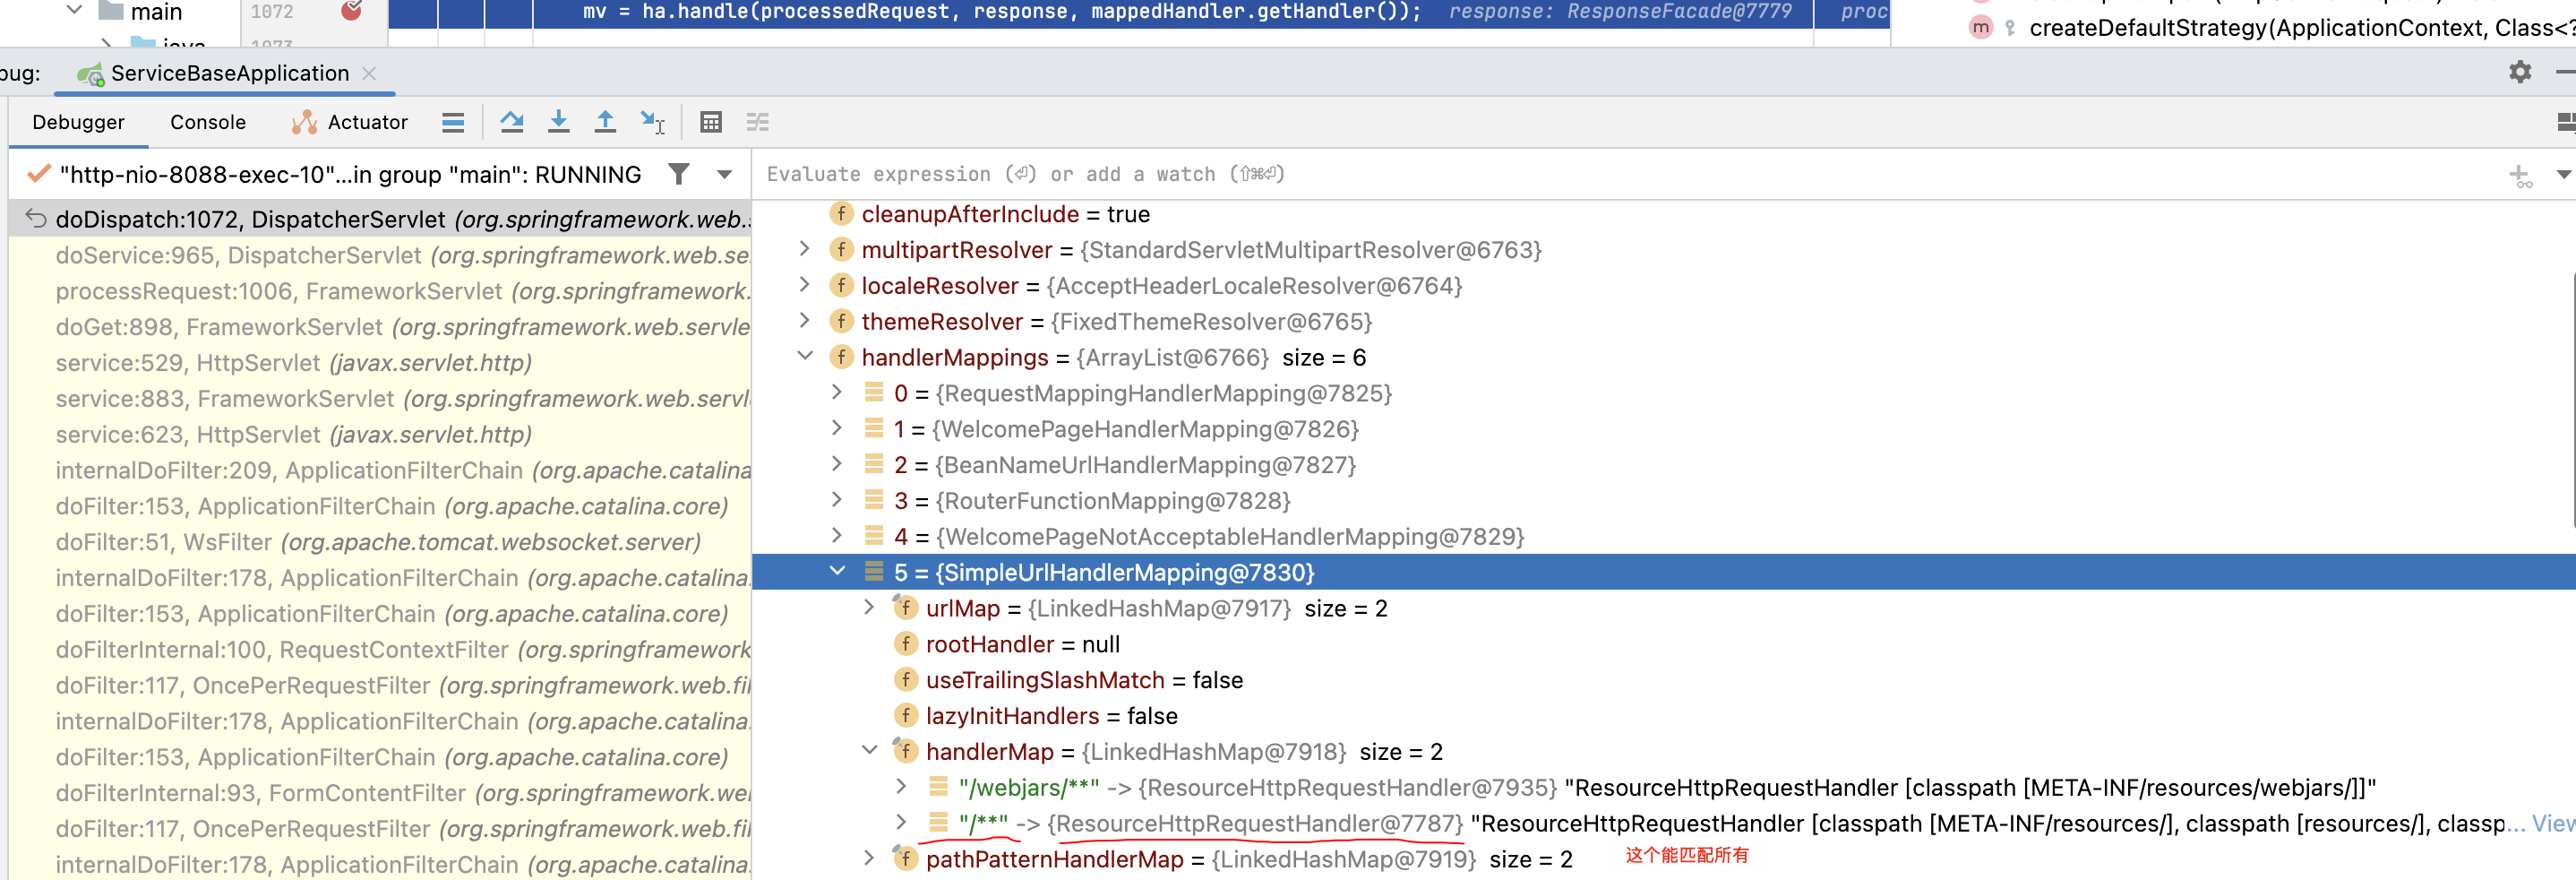The image size is (2576, 880).
Task: Select the doFilterInternal:100 RequestContextFilter frame
Action: point(380,650)
